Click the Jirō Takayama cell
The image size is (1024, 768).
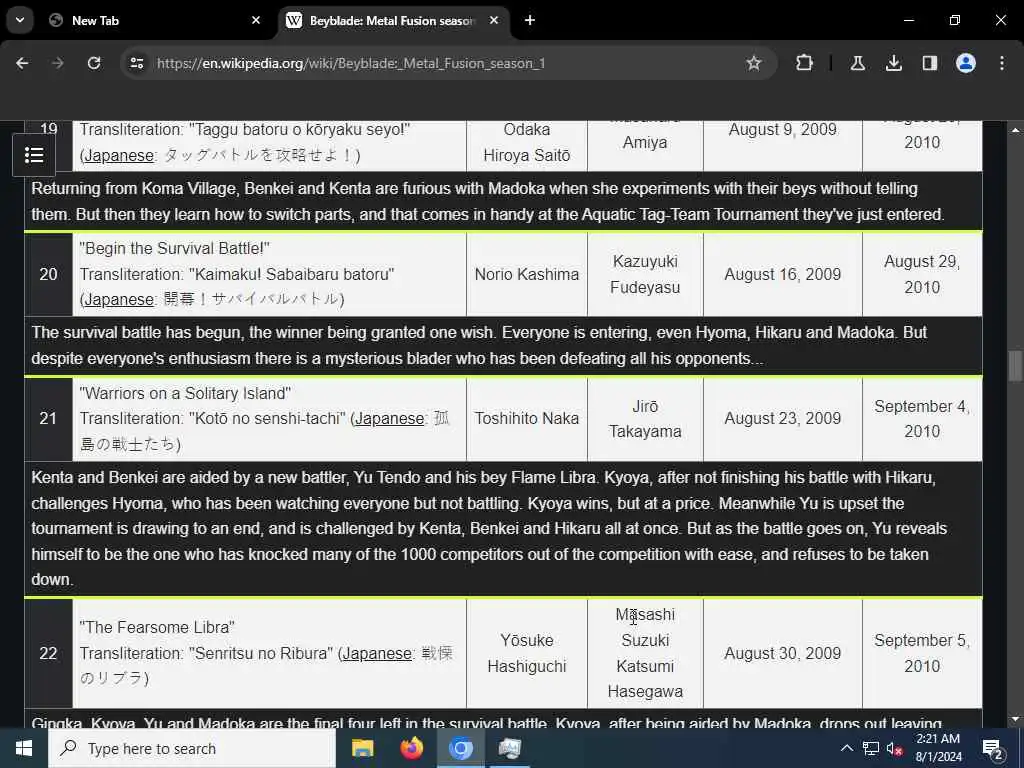(x=645, y=419)
